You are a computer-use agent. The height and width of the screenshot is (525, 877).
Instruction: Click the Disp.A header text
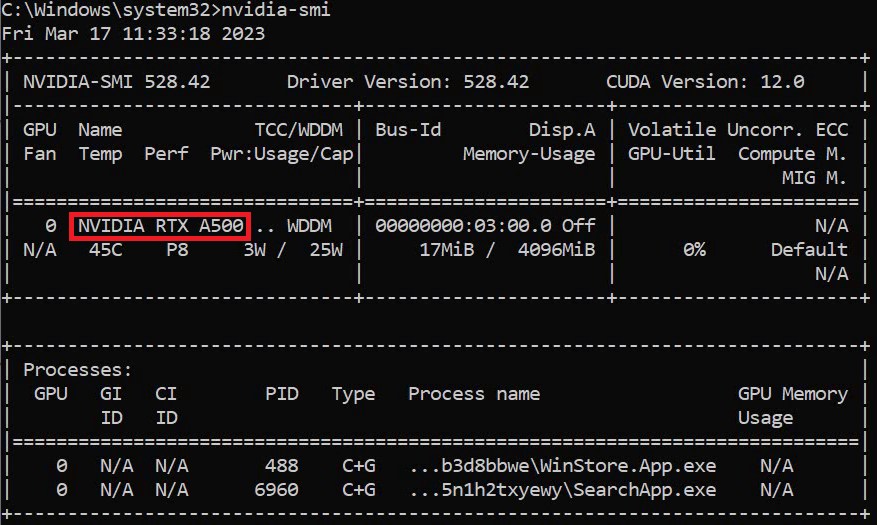pos(562,130)
